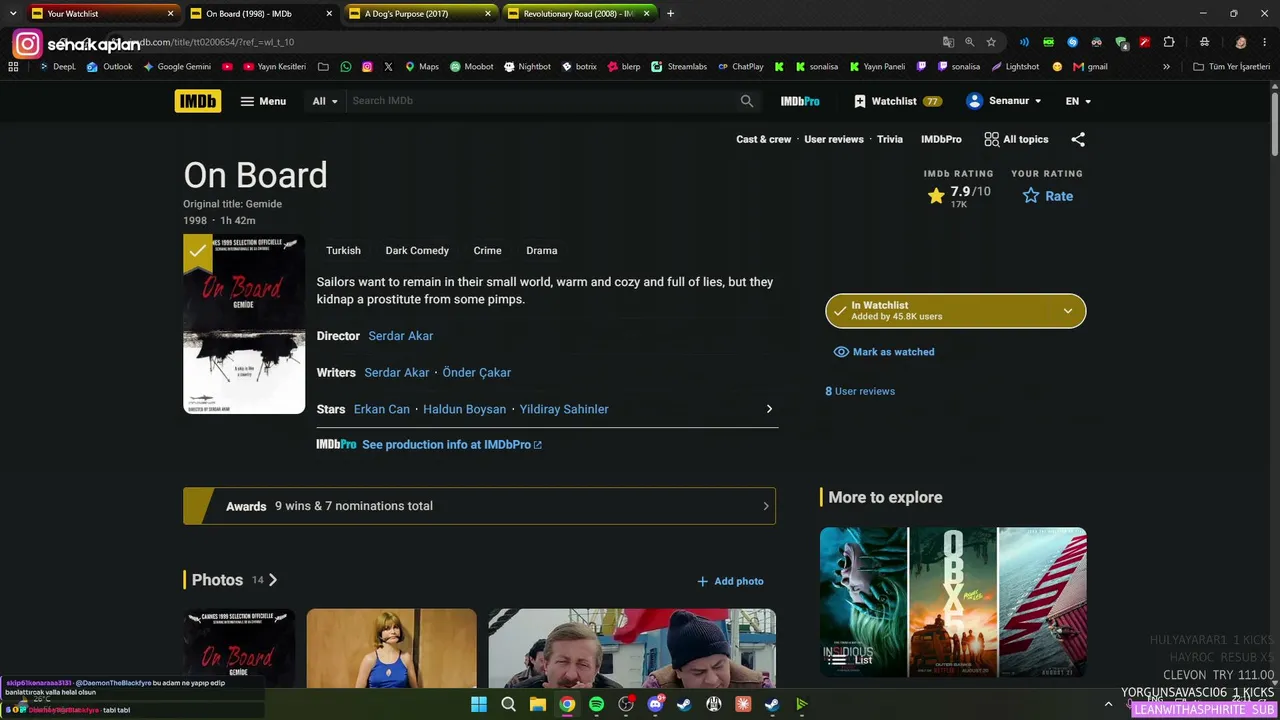Open the Google Gemini bookmark
The height and width of the screenshot is (720, 1280).
[x=177, y=67]
